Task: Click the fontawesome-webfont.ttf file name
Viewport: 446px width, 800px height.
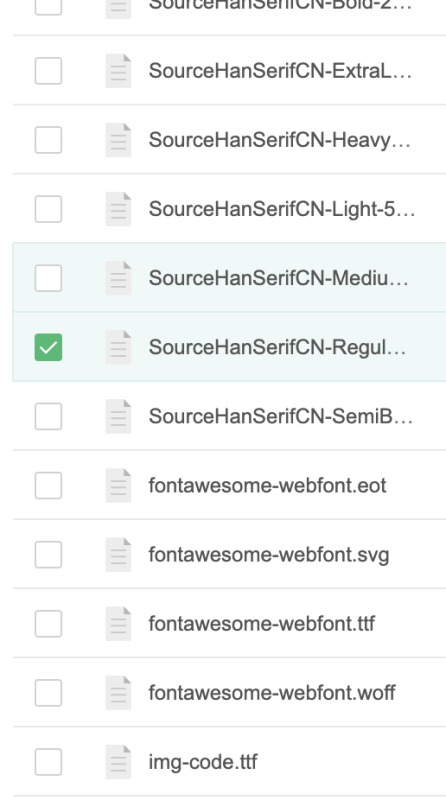Action: pos(262,623)
